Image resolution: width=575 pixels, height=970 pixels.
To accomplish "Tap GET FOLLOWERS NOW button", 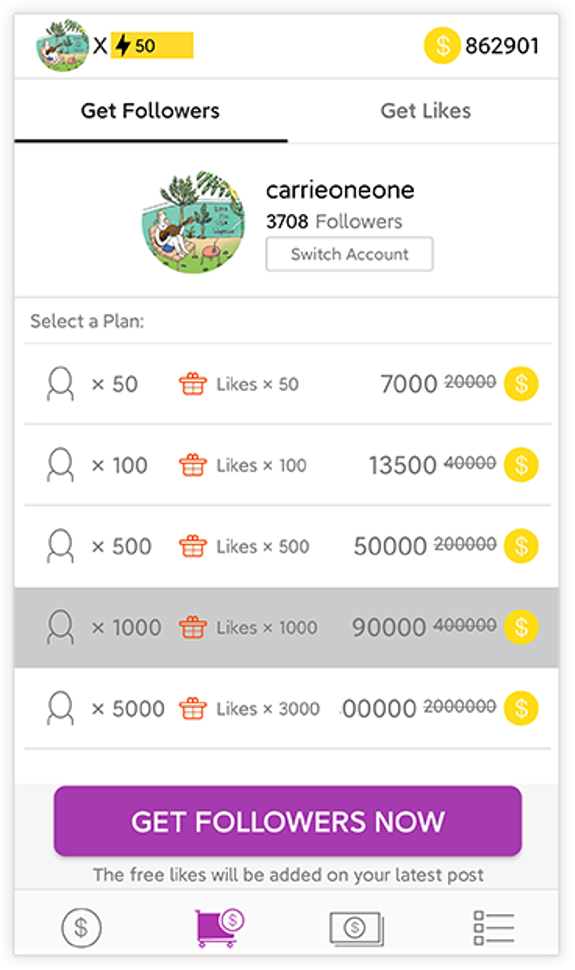I will click(x=288, y=821).
